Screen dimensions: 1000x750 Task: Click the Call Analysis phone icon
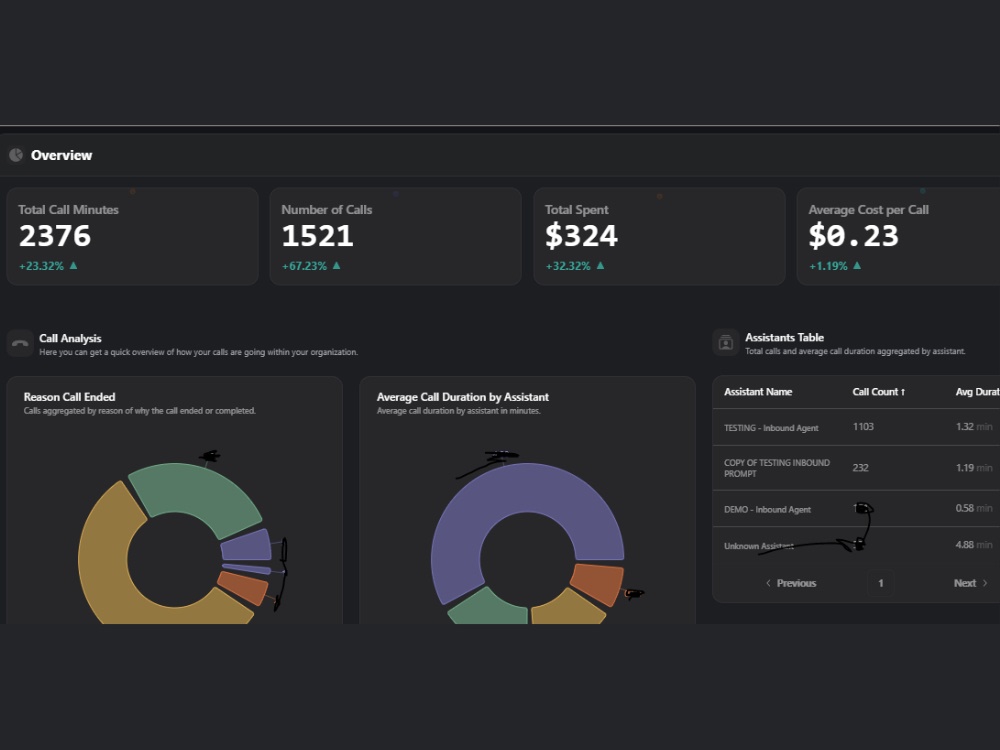(x=20, y=343)
